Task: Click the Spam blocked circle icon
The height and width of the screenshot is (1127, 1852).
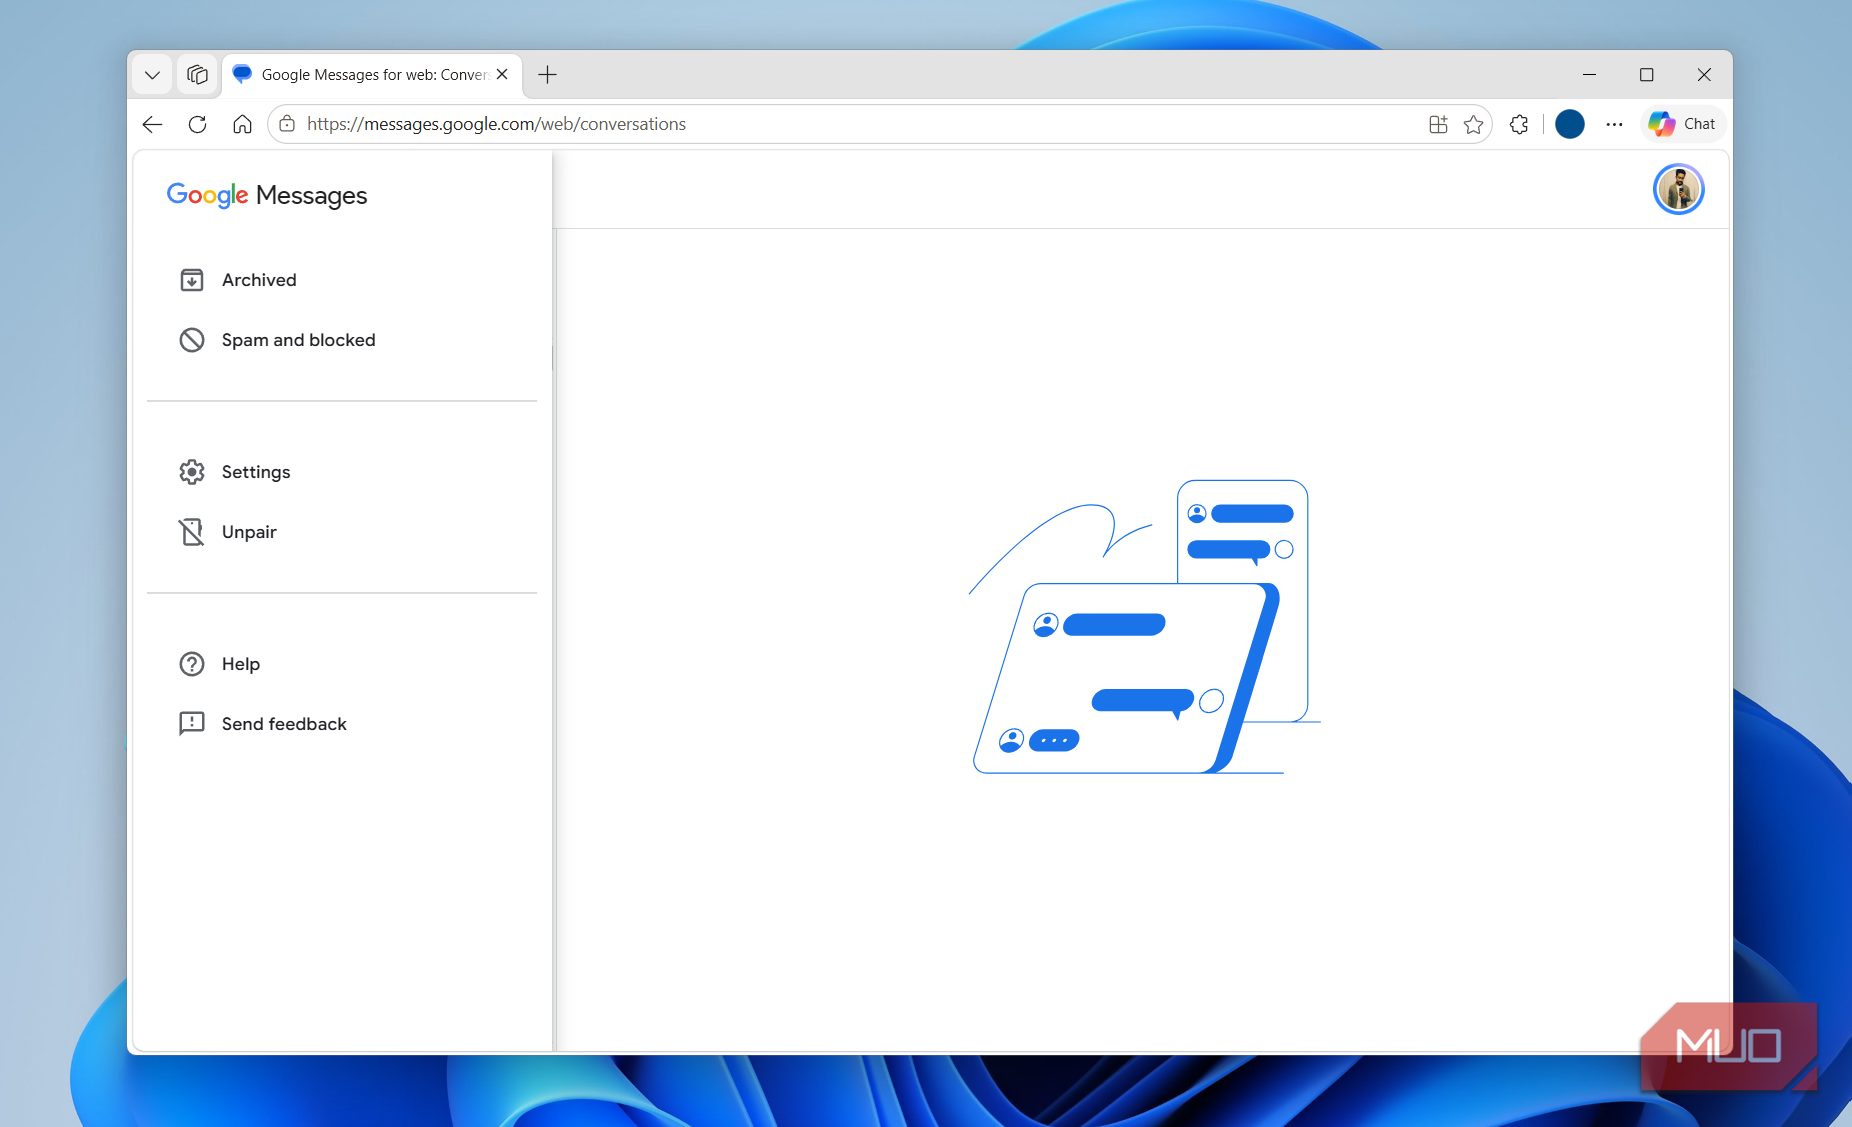Action: (192, 340)
